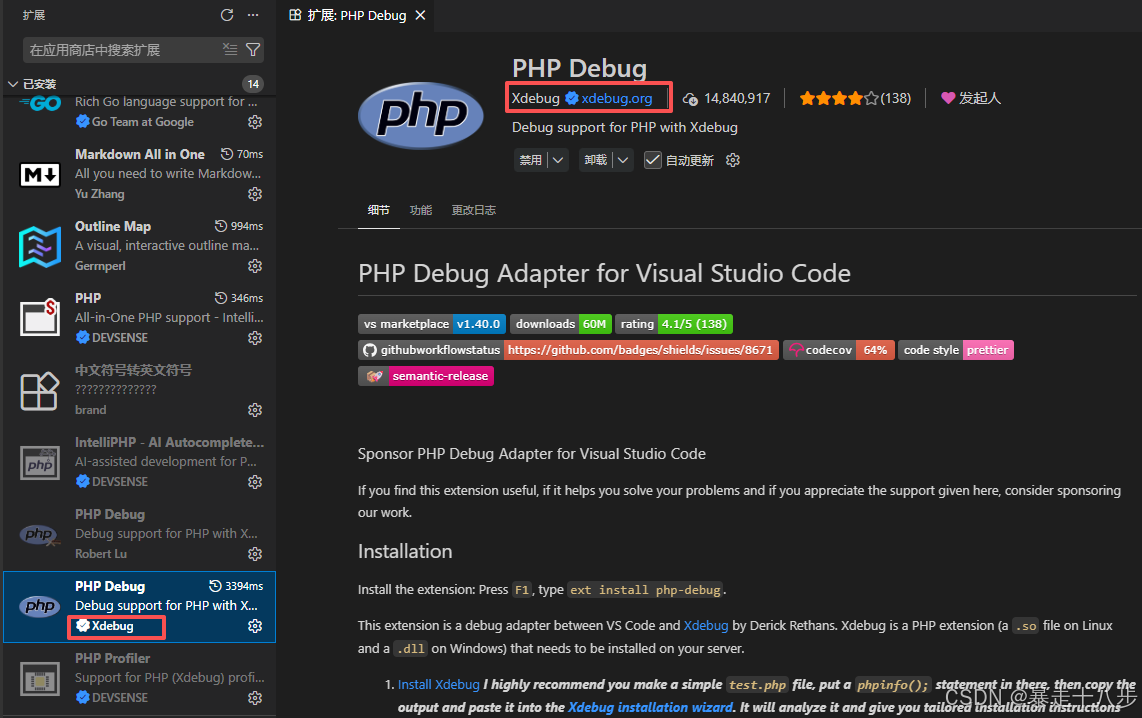Select the IntelliPHP extension icon

tap(39, 463)
